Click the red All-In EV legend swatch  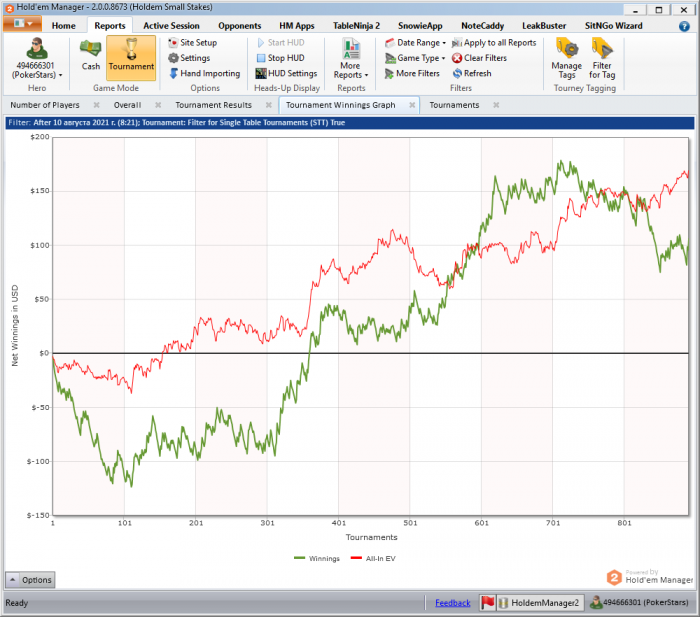pyautogui.click(x=356, y=558)
